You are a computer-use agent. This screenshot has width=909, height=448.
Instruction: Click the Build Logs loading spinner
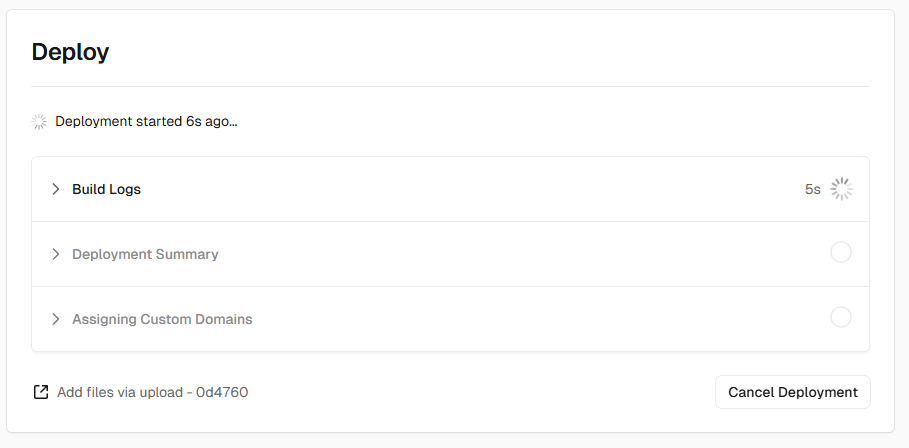(841, 189)
